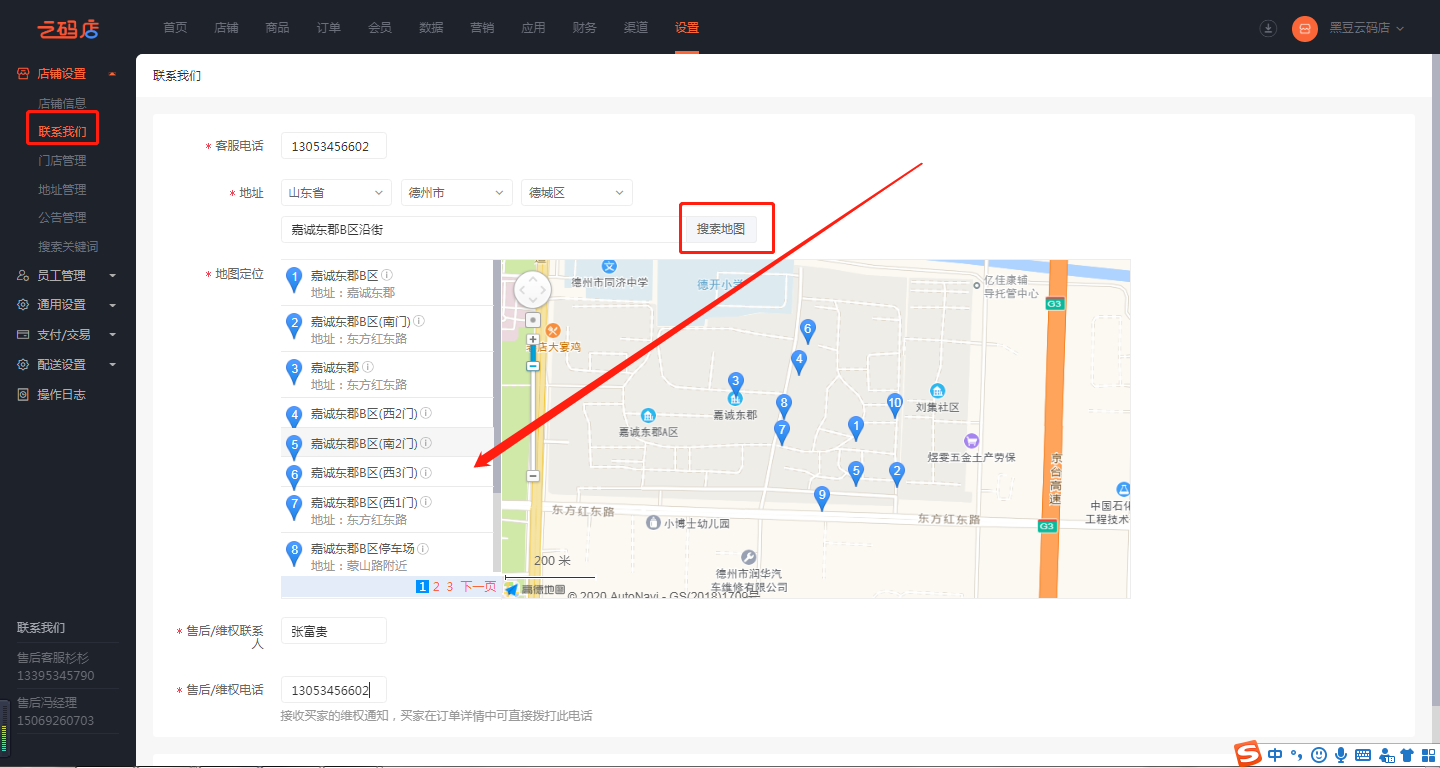
Task: Expand the 员工管理 sidebar section
Action: tap(68, 275)
